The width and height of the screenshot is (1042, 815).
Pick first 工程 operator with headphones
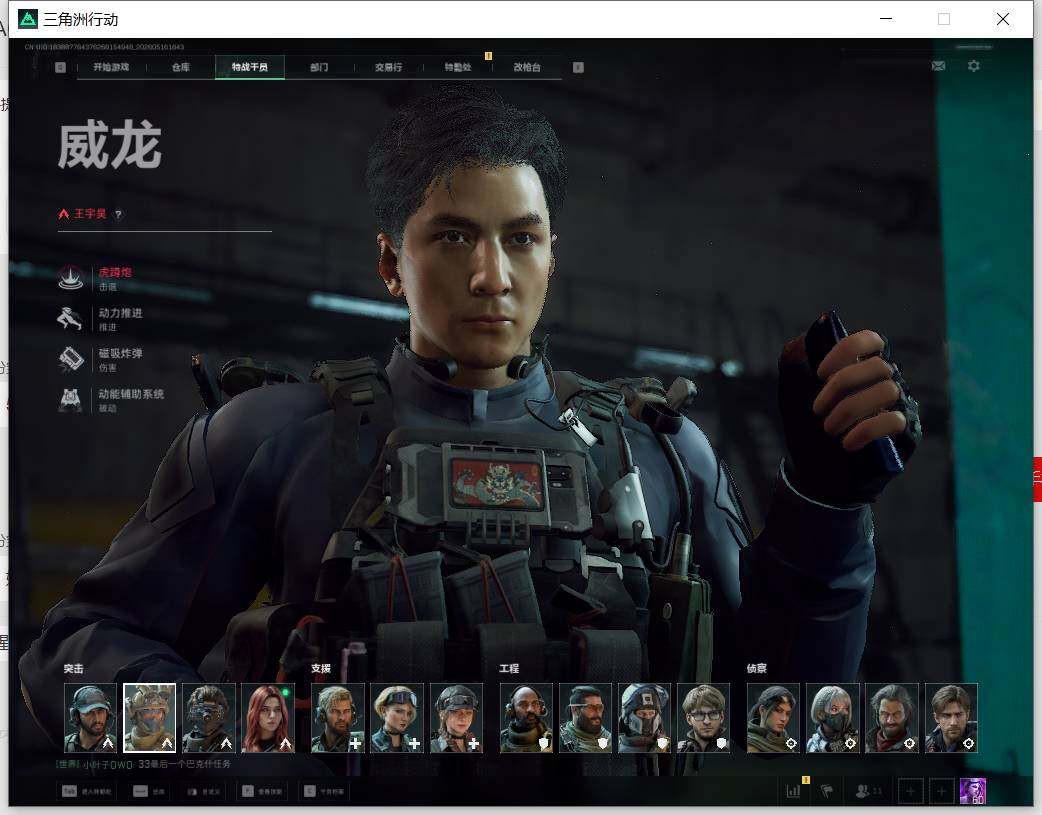click(526, 718)
